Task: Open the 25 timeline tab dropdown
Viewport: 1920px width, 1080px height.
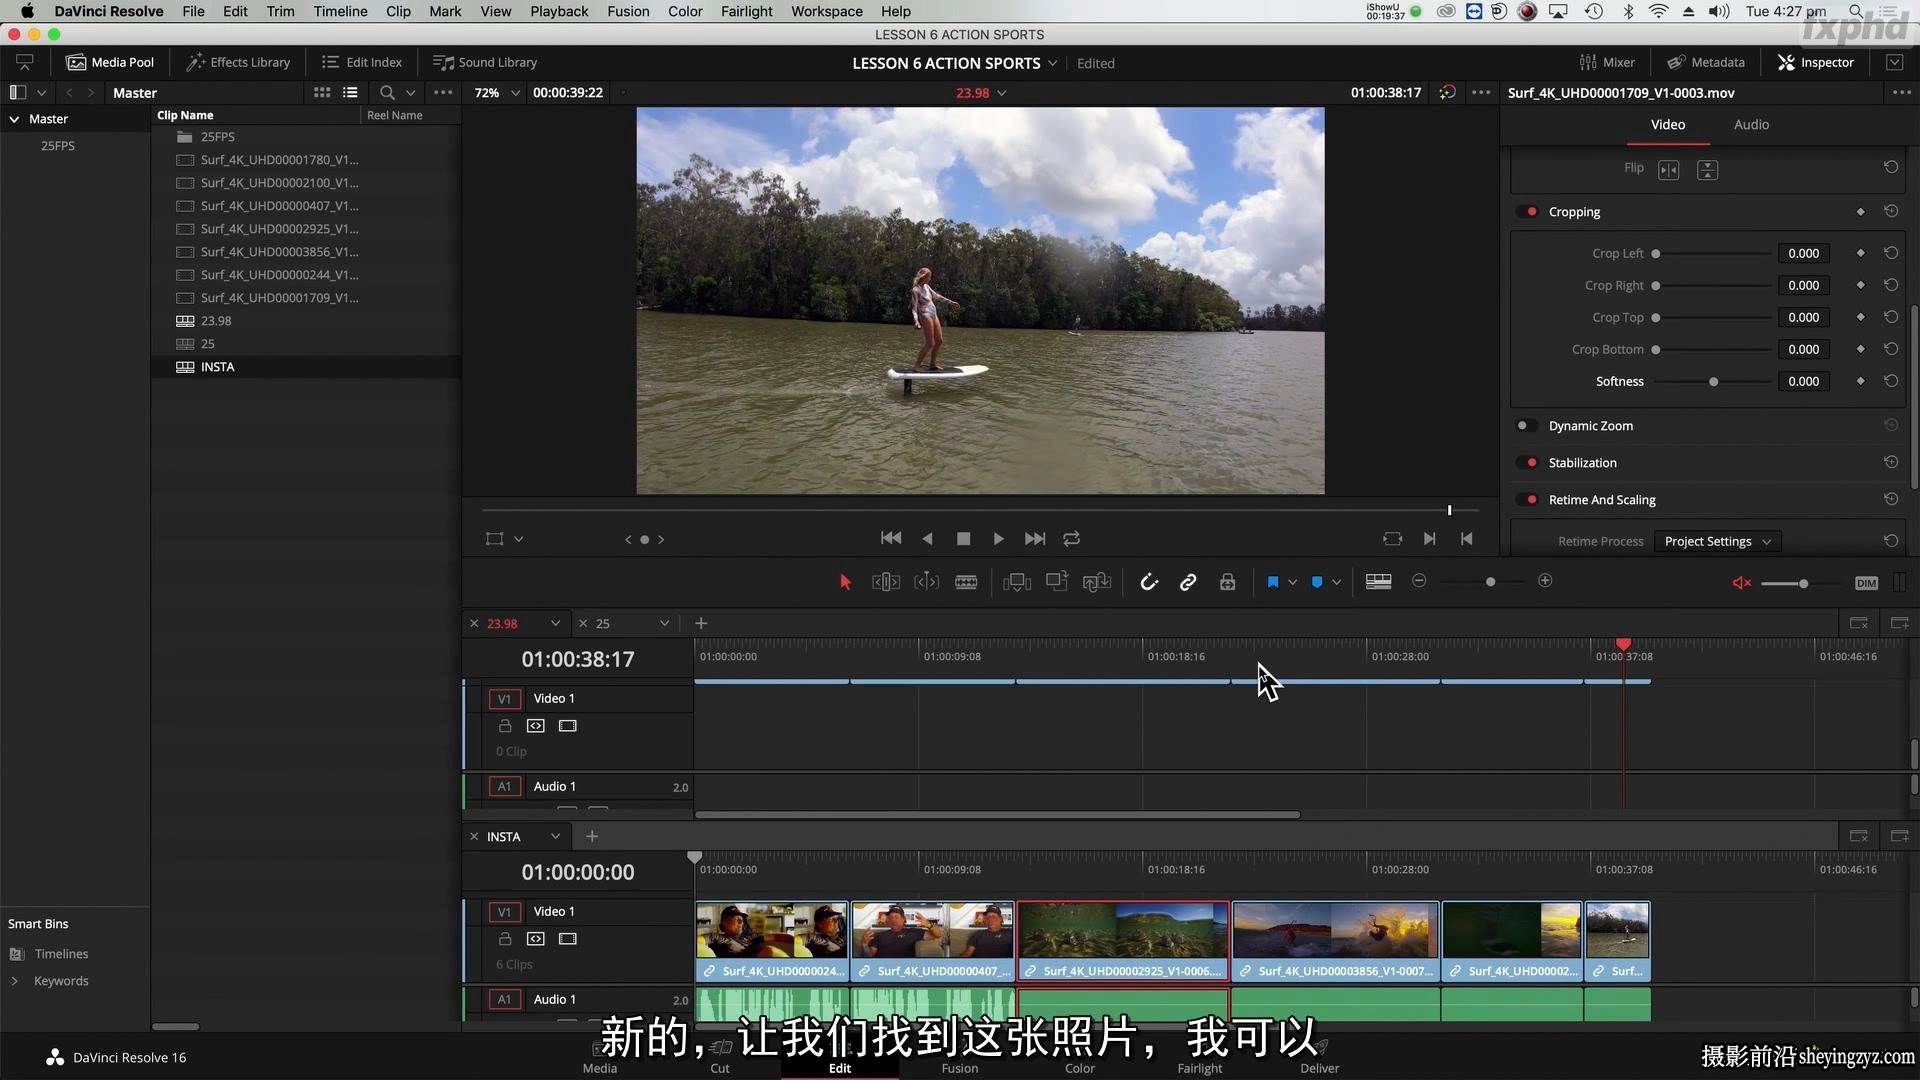Action: coord(664,623)
